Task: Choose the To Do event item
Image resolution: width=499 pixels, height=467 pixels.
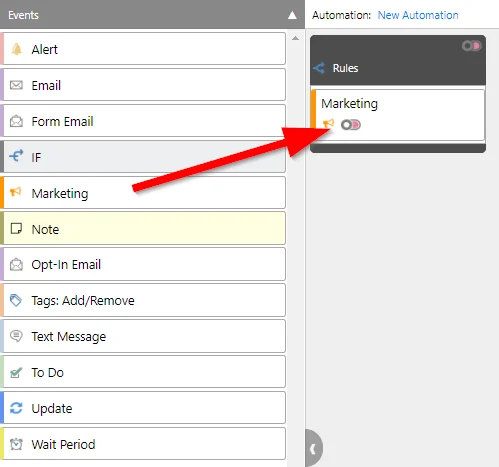Action: click(143, 372)
